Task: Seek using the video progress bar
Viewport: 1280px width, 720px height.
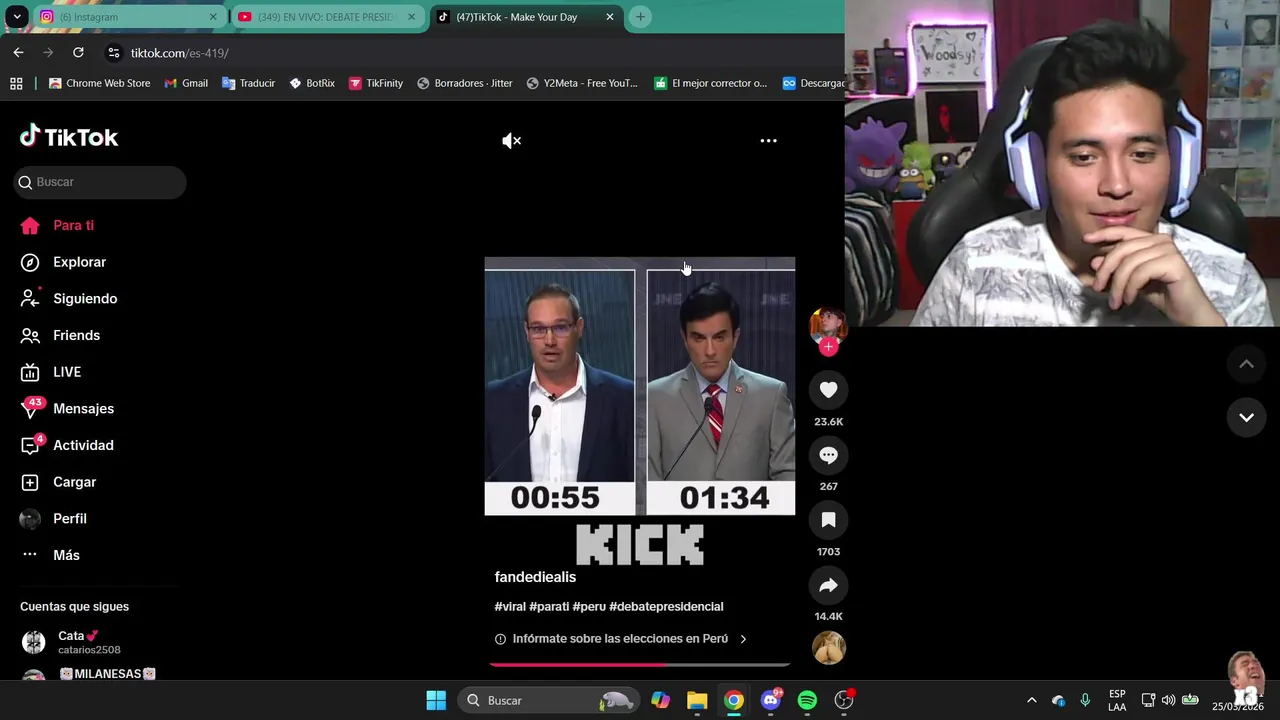Action: [640, 663]
